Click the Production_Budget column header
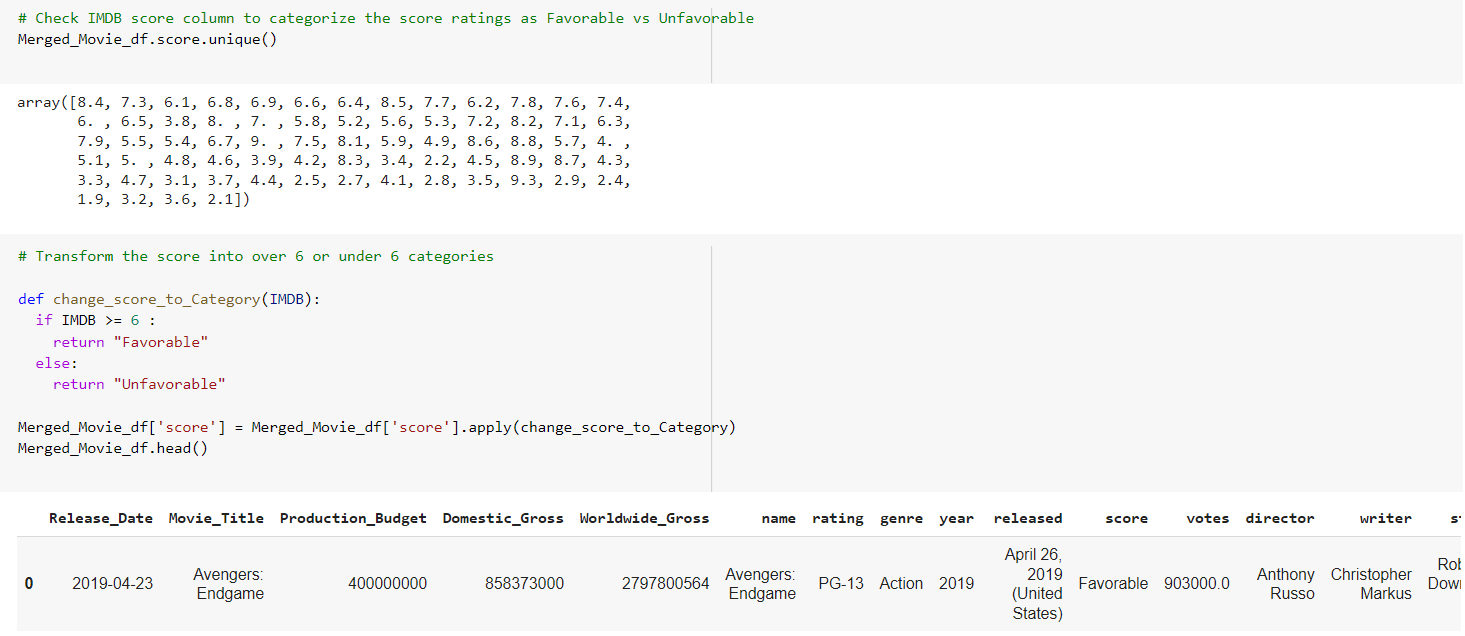 pos(353,518)
